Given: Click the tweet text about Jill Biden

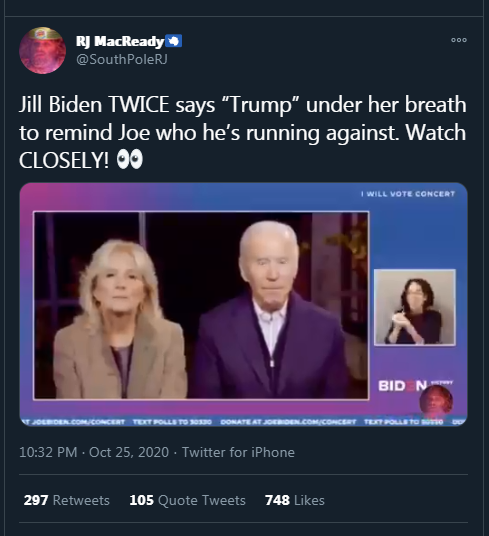Looking at the screenshot, I should pos(243,132).
